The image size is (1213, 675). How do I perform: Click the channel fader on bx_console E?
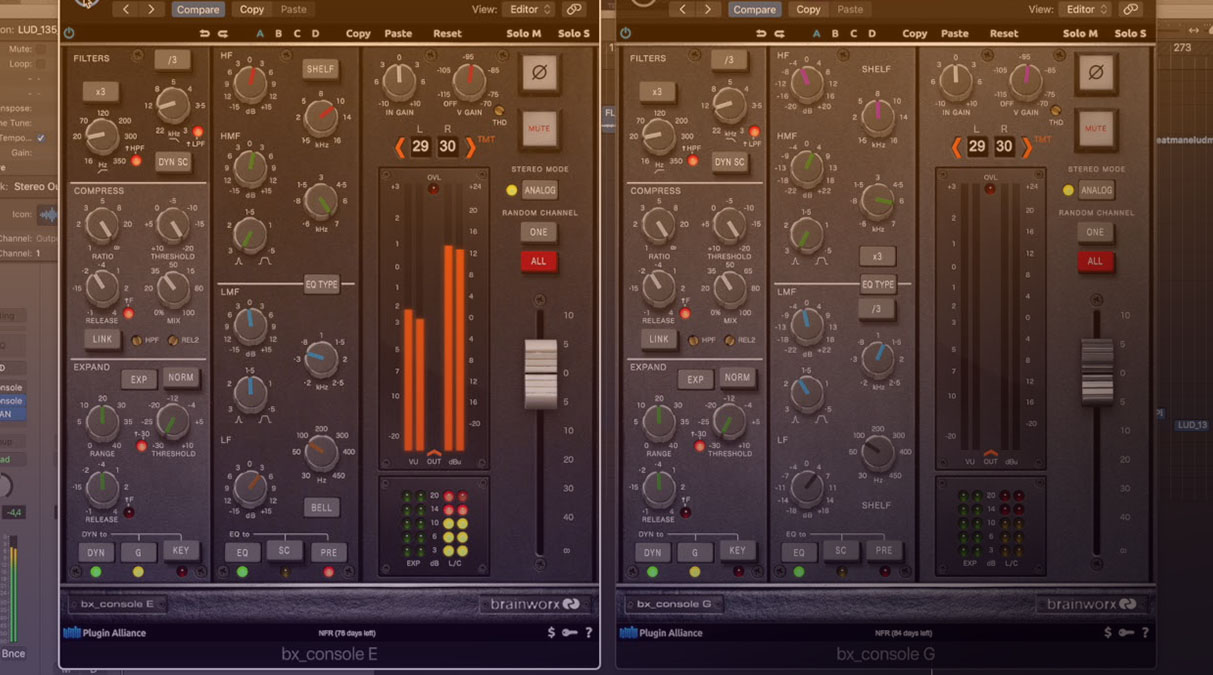(x=540, y=374)
